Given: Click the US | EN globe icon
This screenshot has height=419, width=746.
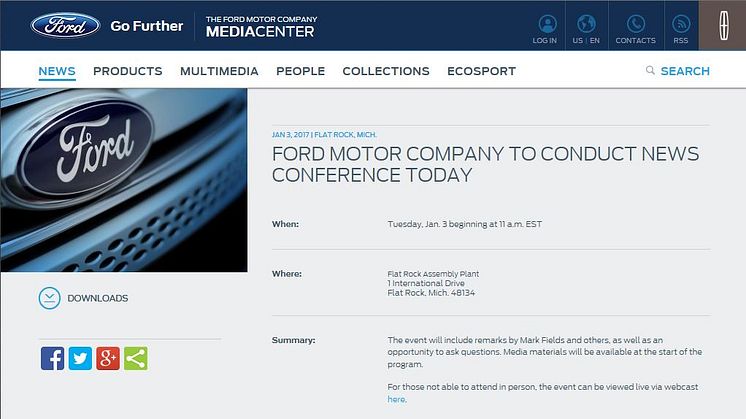Looking at the screenshot, I should [x=587, y=24].
